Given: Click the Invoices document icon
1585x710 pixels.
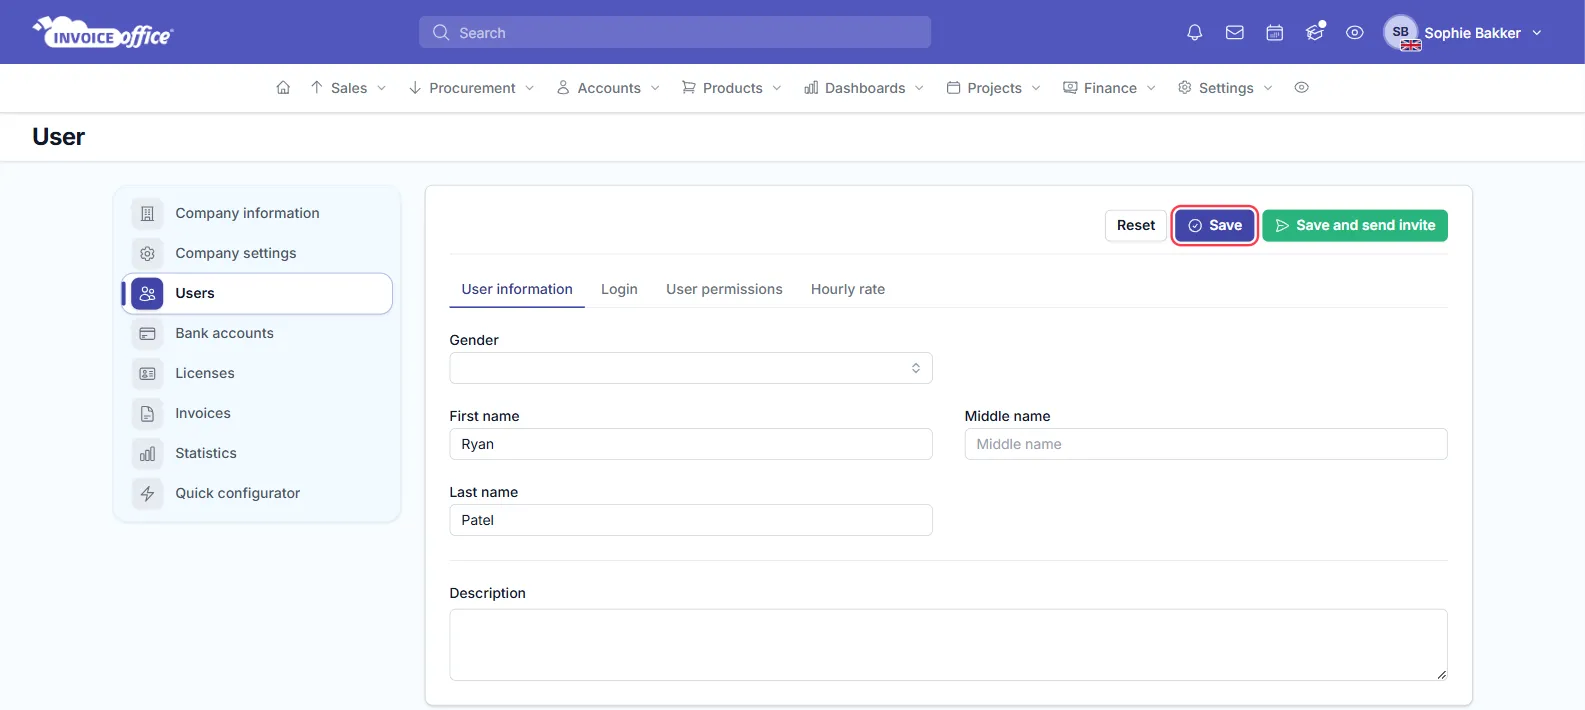Looking at the screenshot, I should [147, 413].
